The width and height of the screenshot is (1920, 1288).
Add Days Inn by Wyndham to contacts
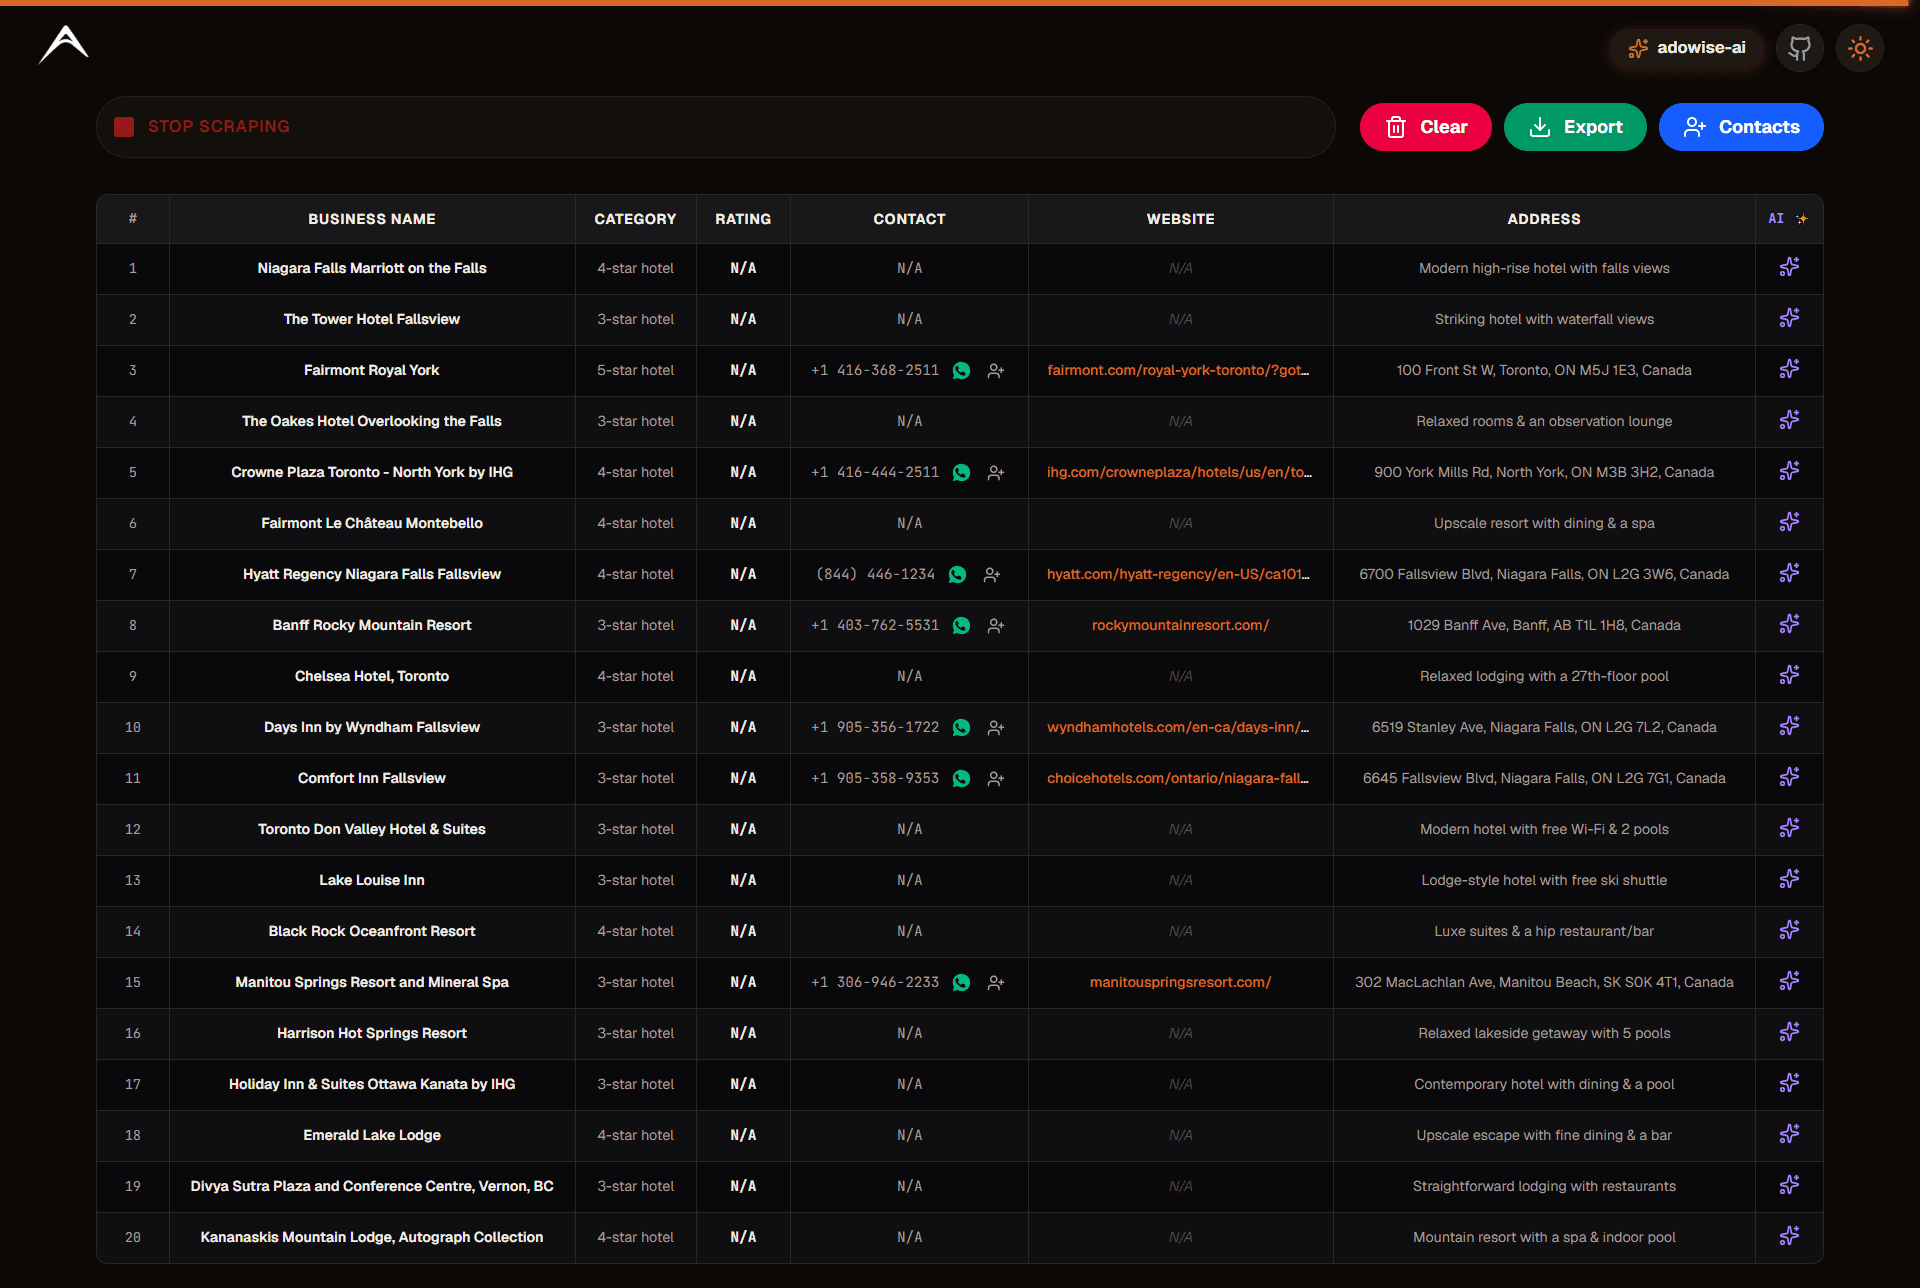pos(996,727)
